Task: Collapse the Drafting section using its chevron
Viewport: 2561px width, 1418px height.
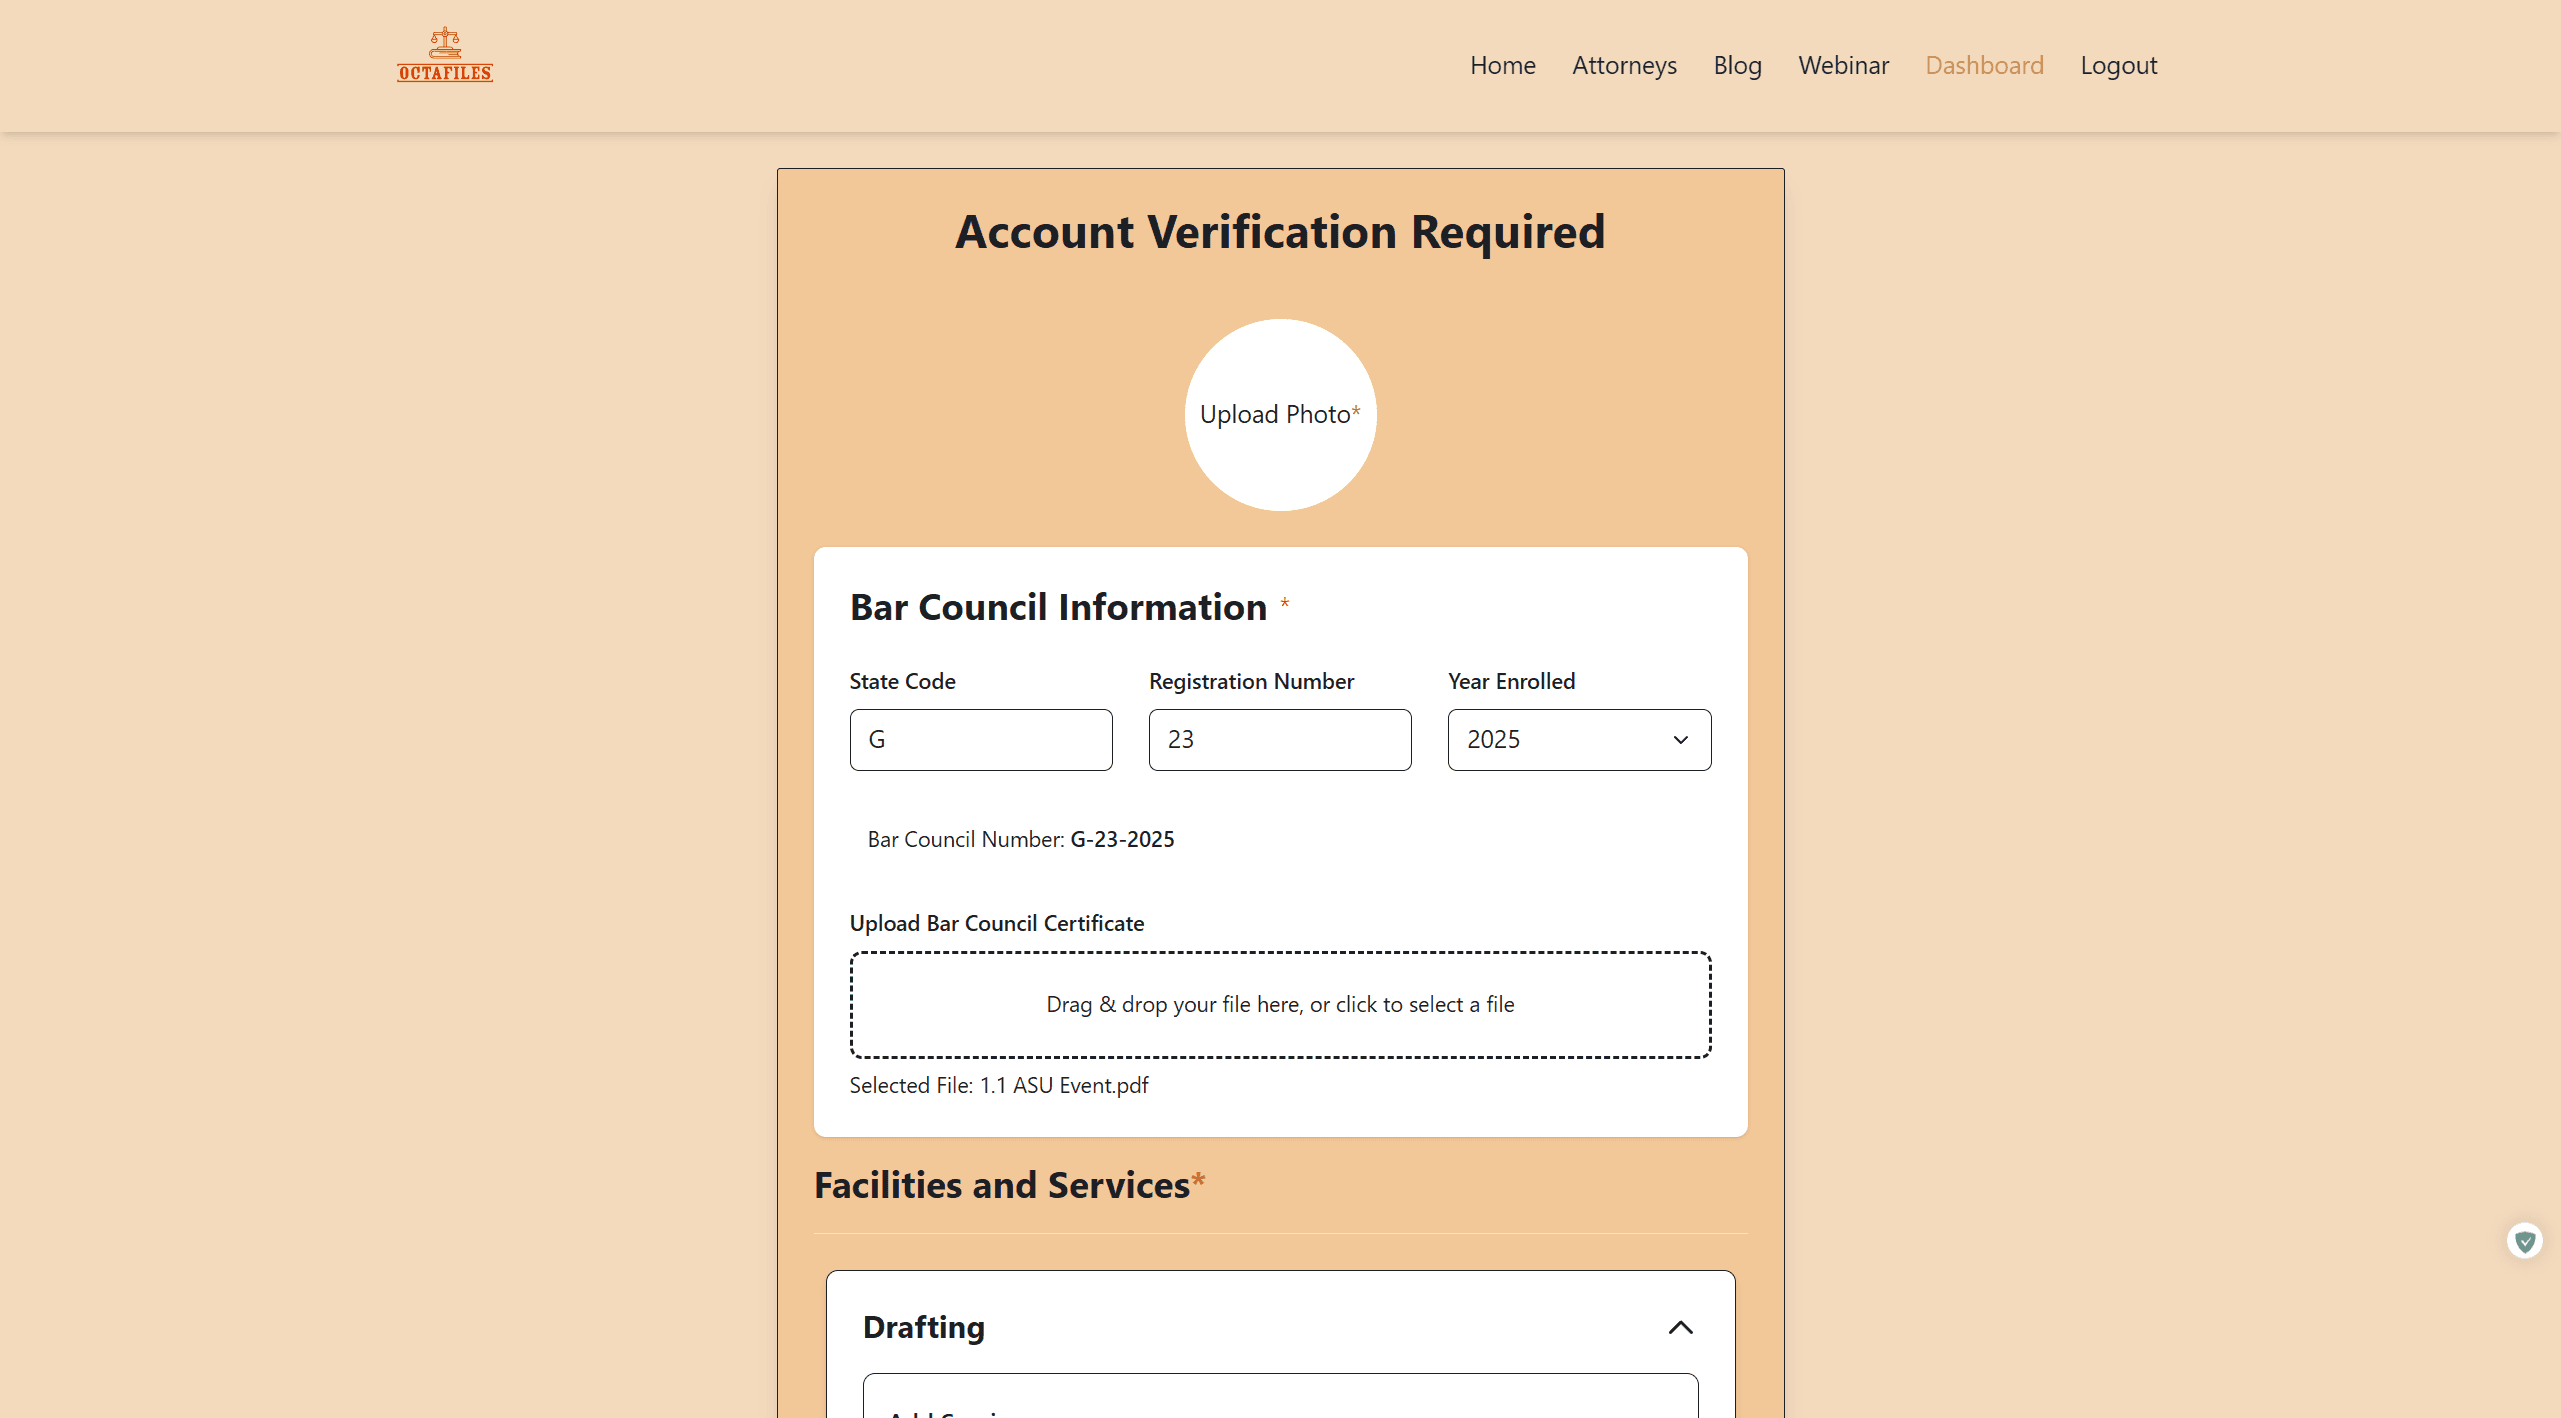Action: 1681,1327
